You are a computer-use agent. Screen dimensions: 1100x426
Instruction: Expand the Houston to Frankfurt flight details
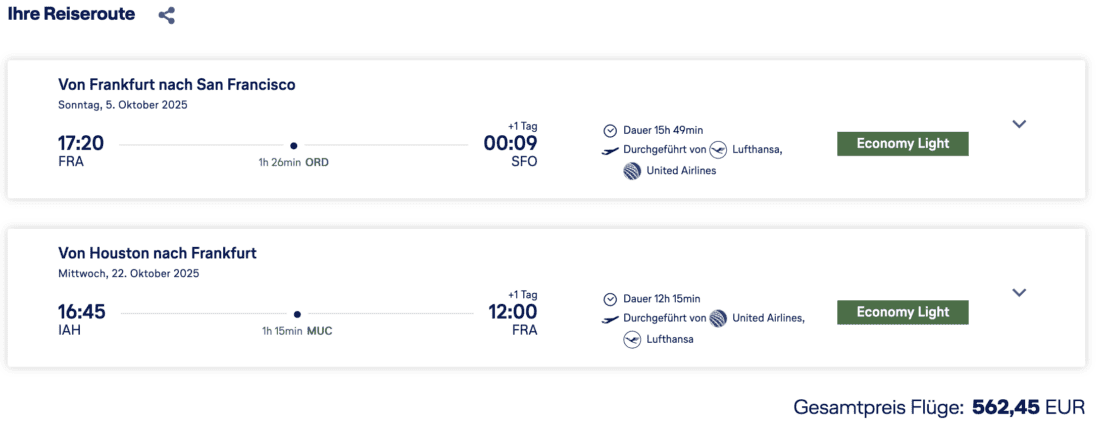click(x=1019, y=292)
